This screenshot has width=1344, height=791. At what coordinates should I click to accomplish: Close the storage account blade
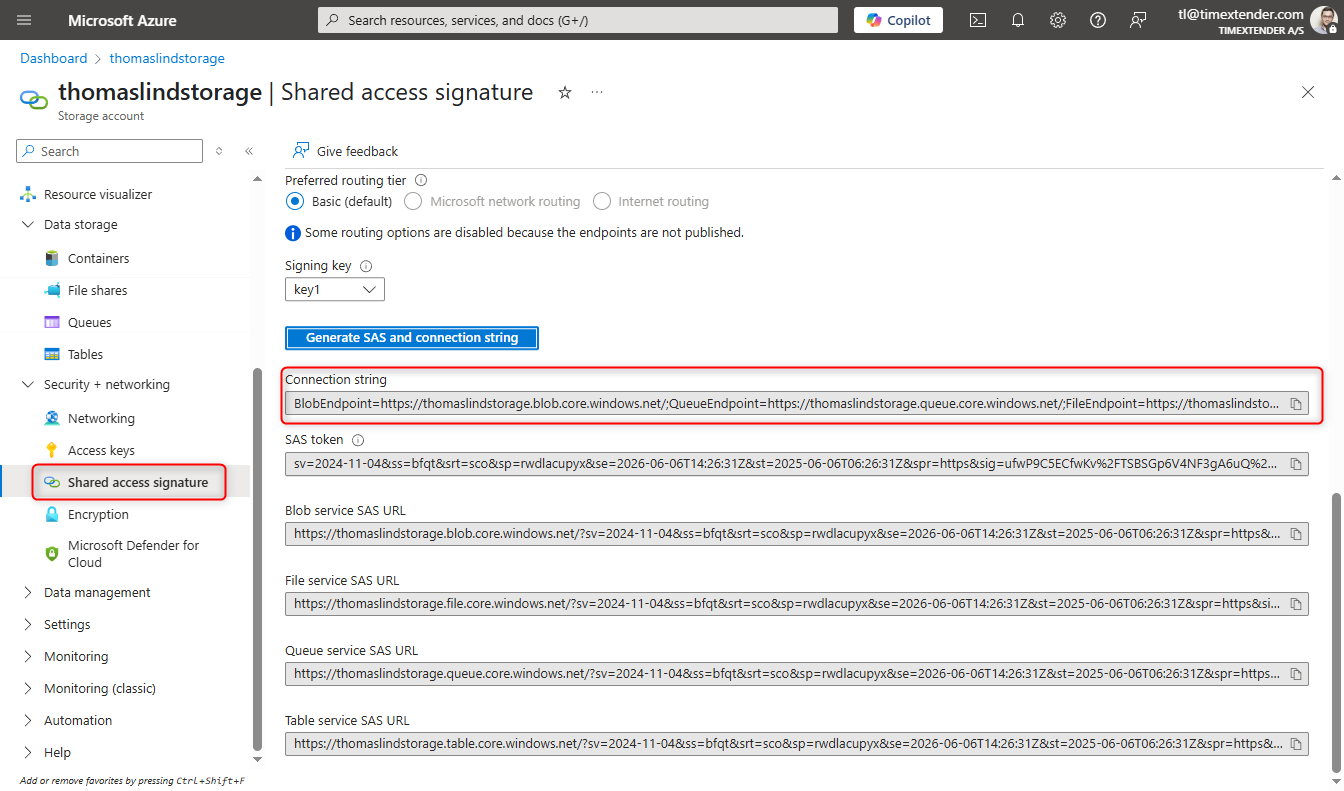click(x=1308, y=92)
